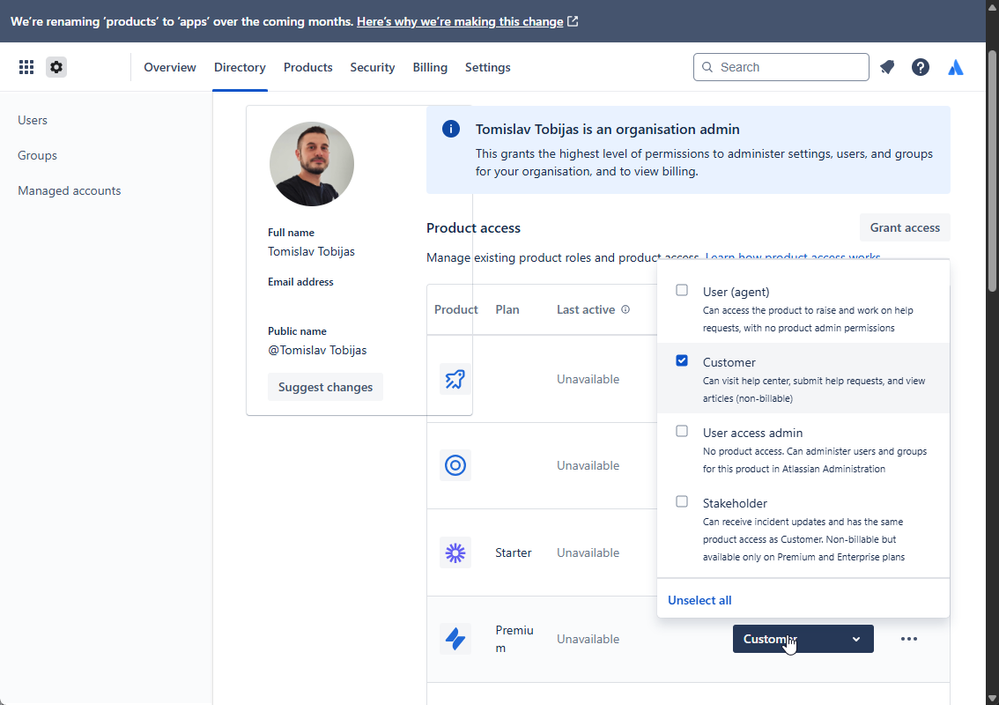Screen dimensions: 999x705
Task: Click the Grant access button
Action: [905, 227]
